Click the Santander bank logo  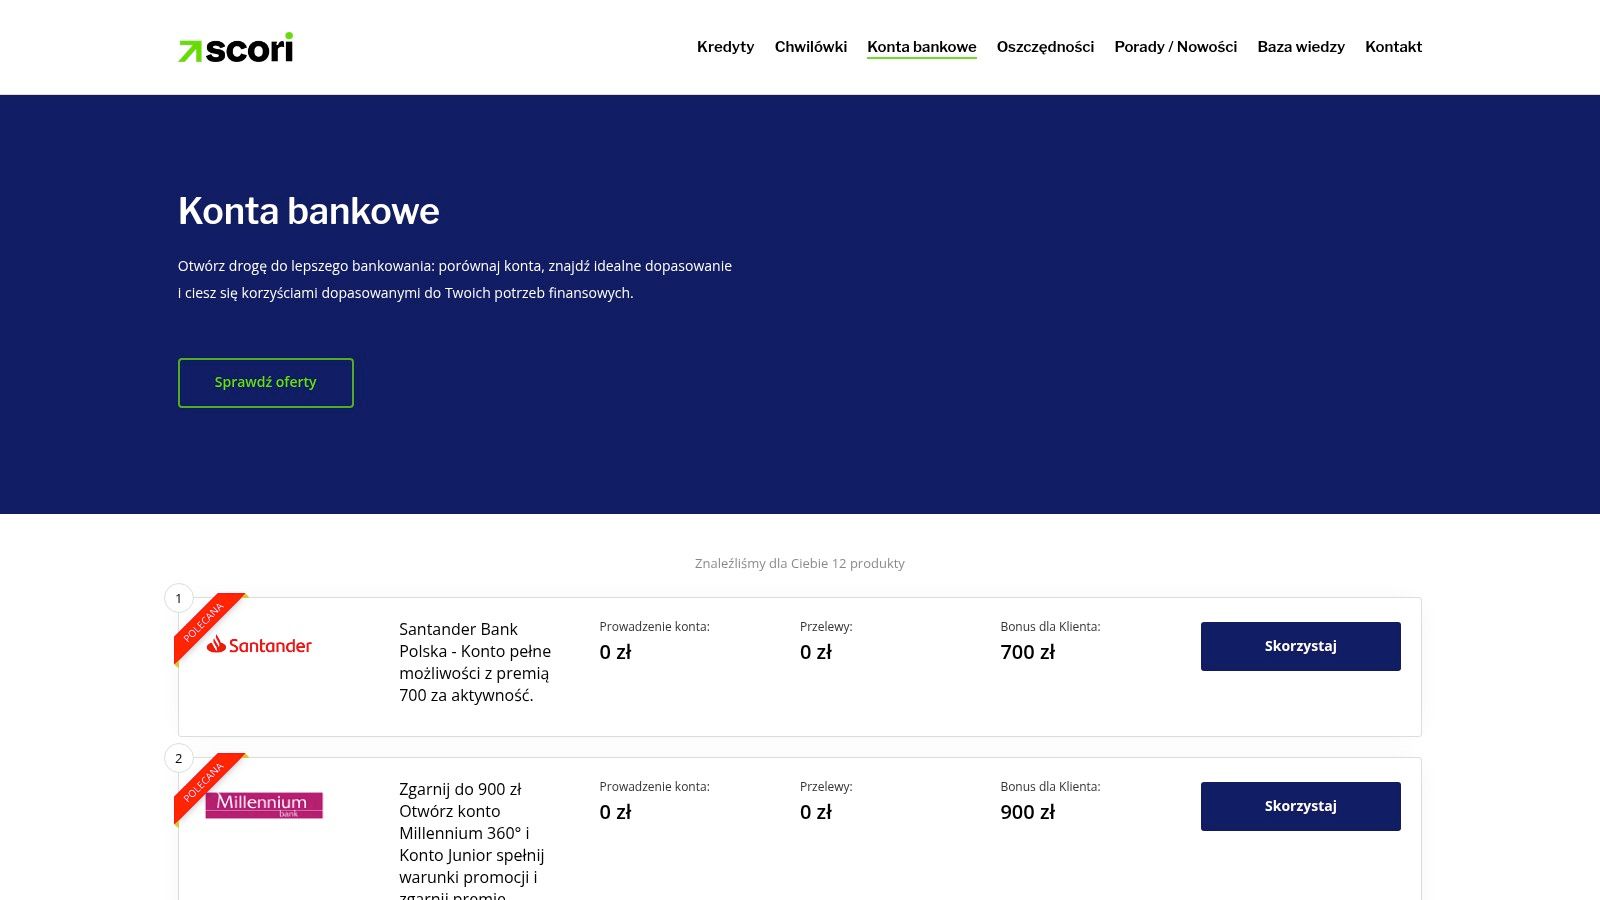coord(260,645)
